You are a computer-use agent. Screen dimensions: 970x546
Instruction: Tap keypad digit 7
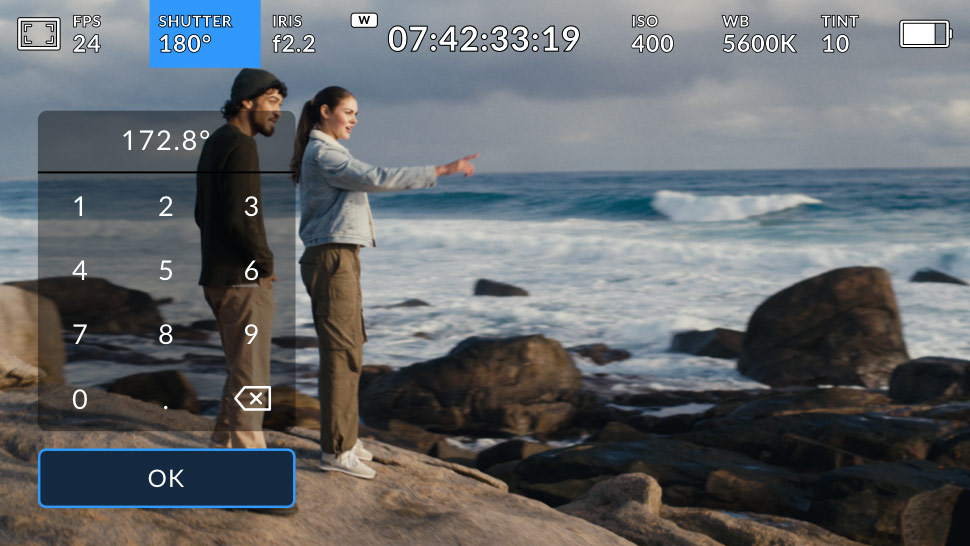79,335
